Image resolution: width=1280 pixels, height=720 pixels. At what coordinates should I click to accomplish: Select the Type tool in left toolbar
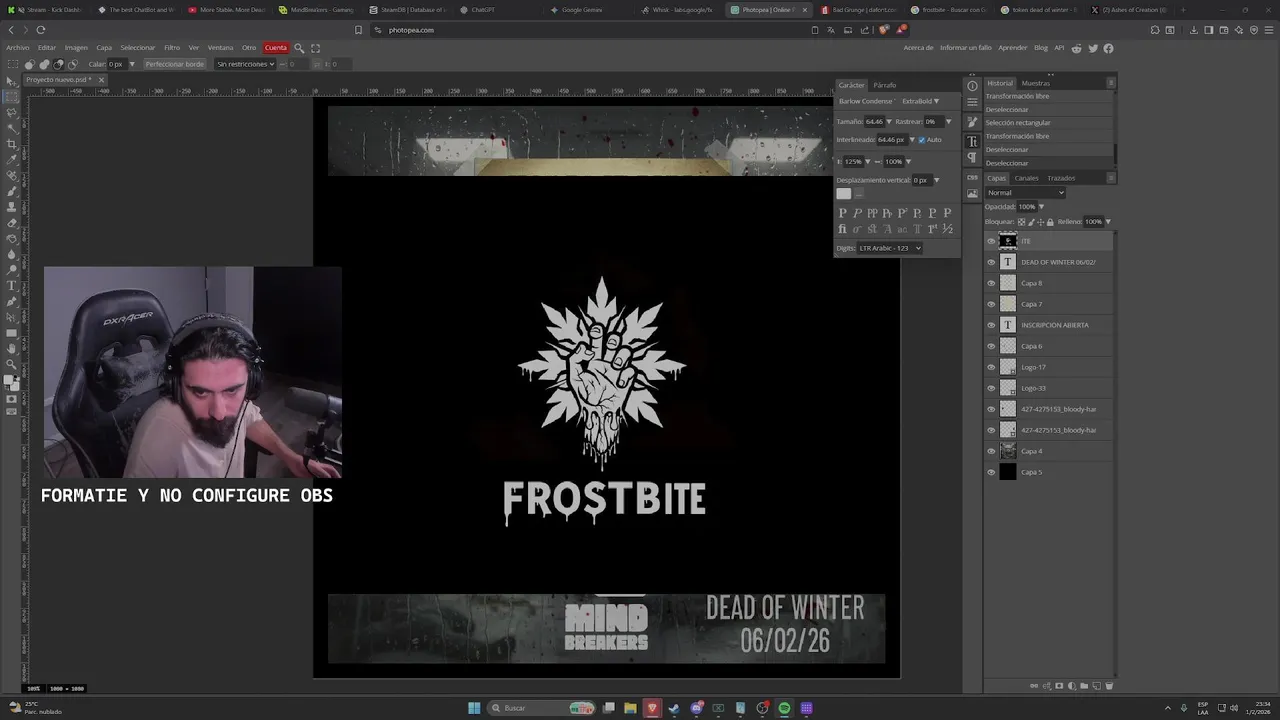point(12,285)
